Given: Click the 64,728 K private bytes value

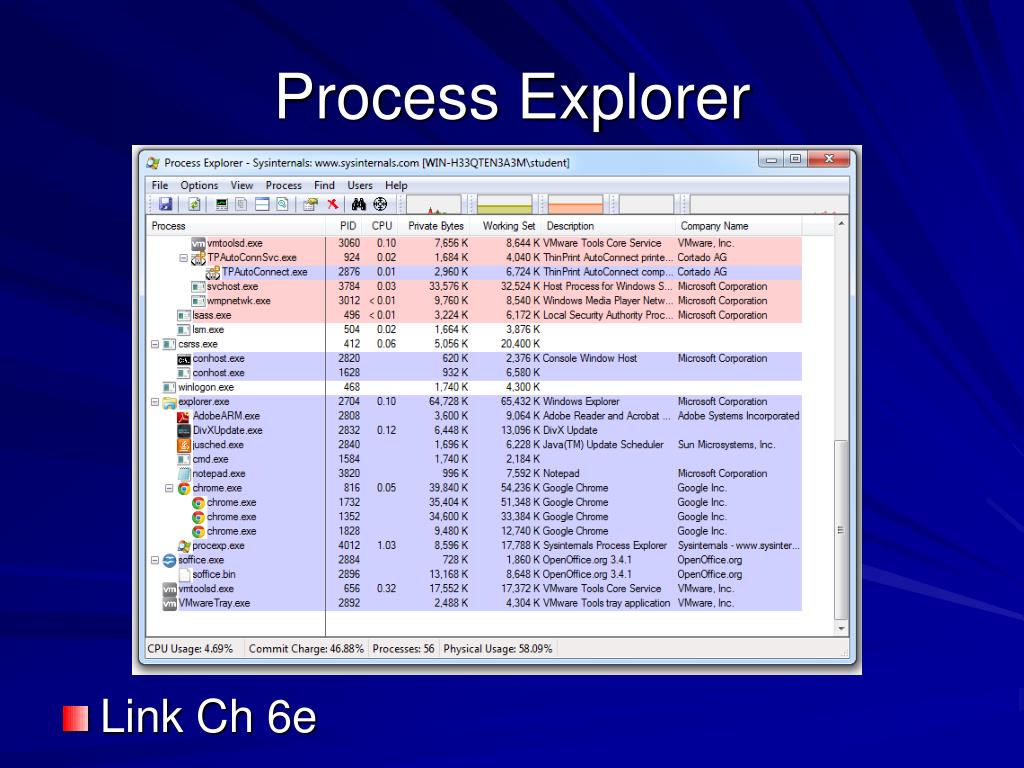Looking at the screenshot, I should point(448,402).
